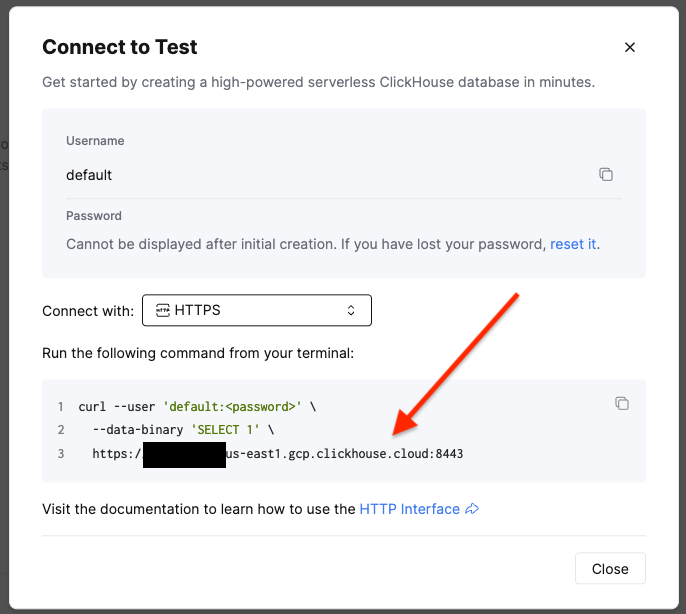Click the Username field label
686x614 pixels.
95,141
